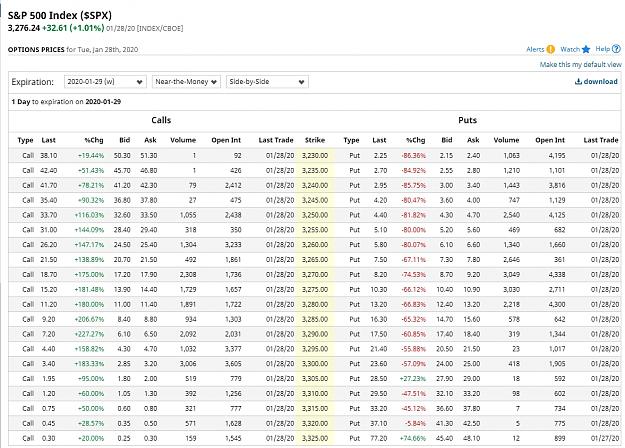Click the index price 3,276.24
625x448 pixels.
[x=24, y=28]
